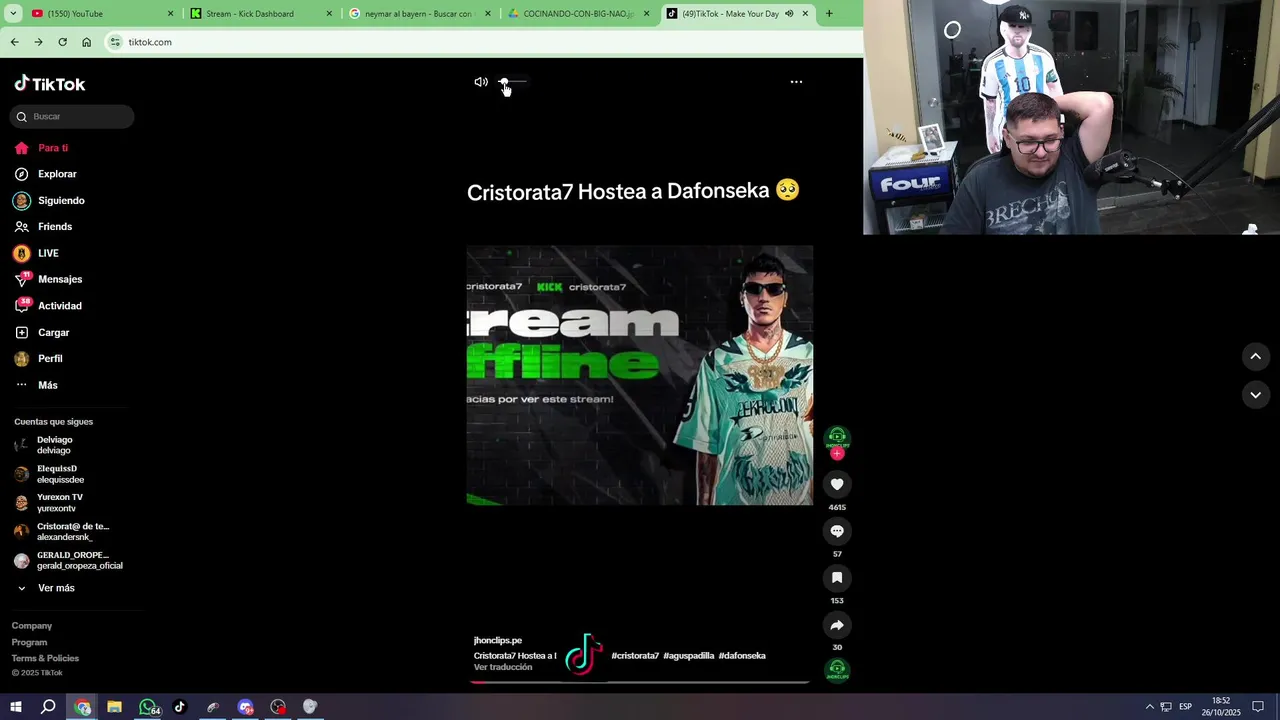Open the three-dot video options menu
The image size is (1280, 720).
click(x=796, y=82)
